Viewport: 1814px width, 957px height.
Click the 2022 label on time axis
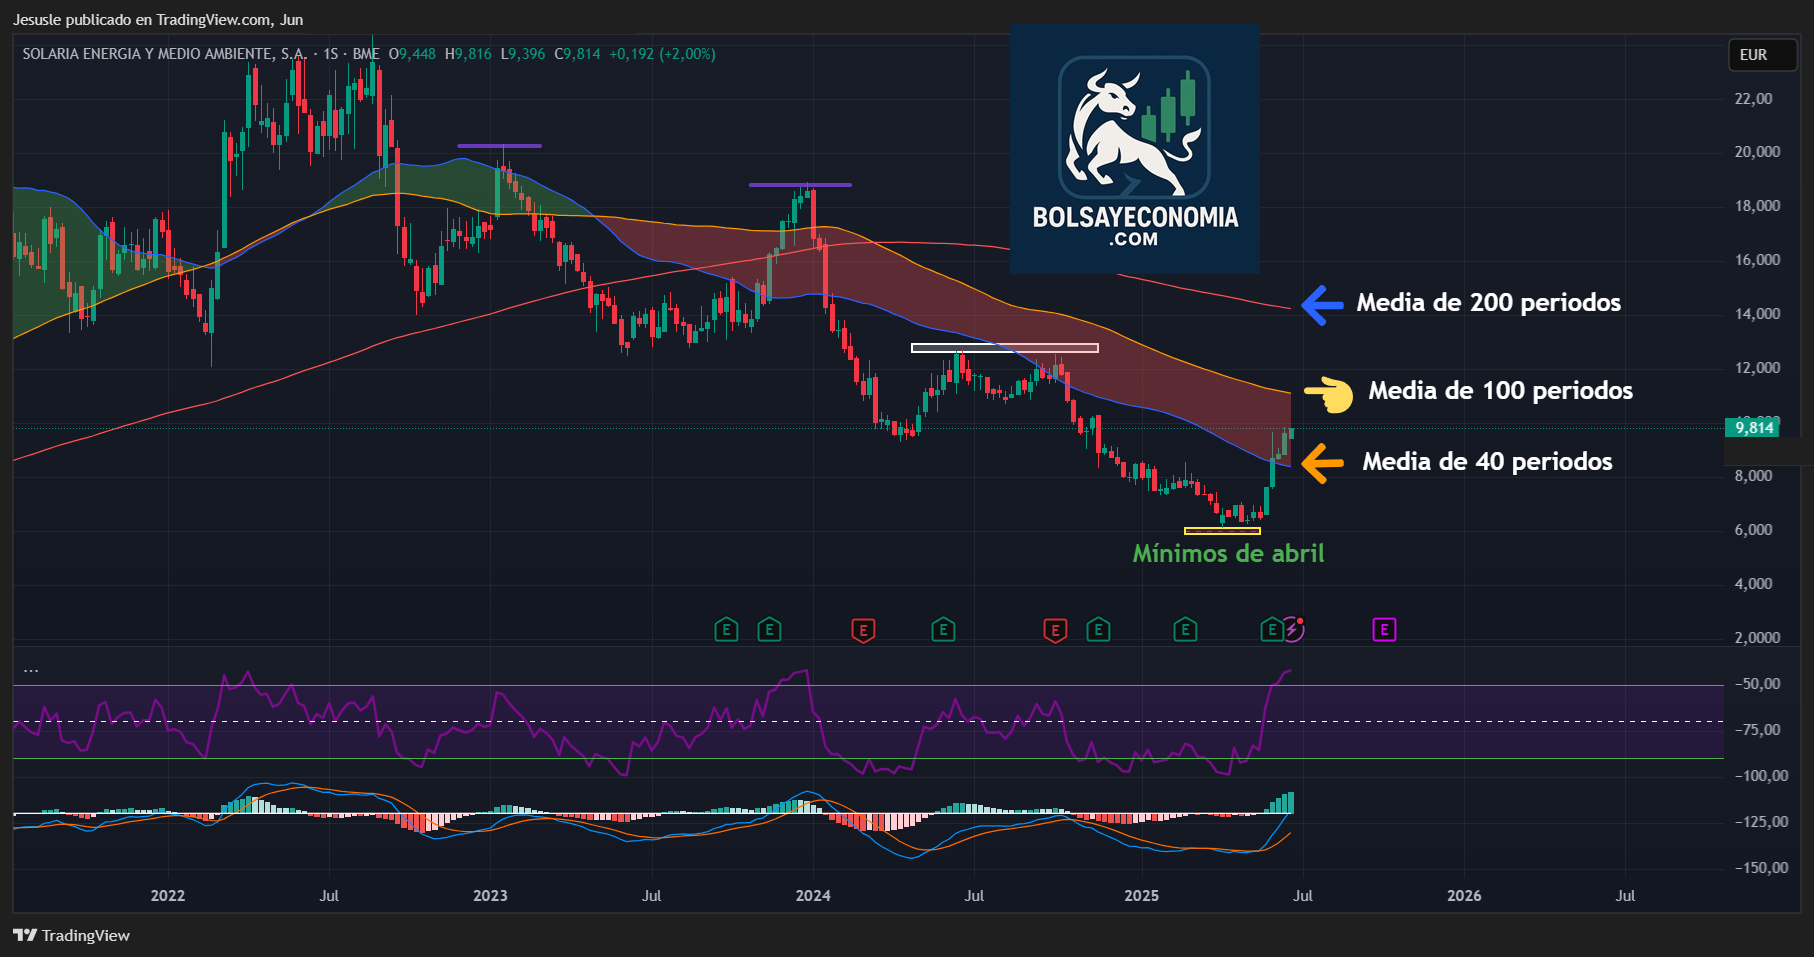pyautogui.click(x=168, y=896)
